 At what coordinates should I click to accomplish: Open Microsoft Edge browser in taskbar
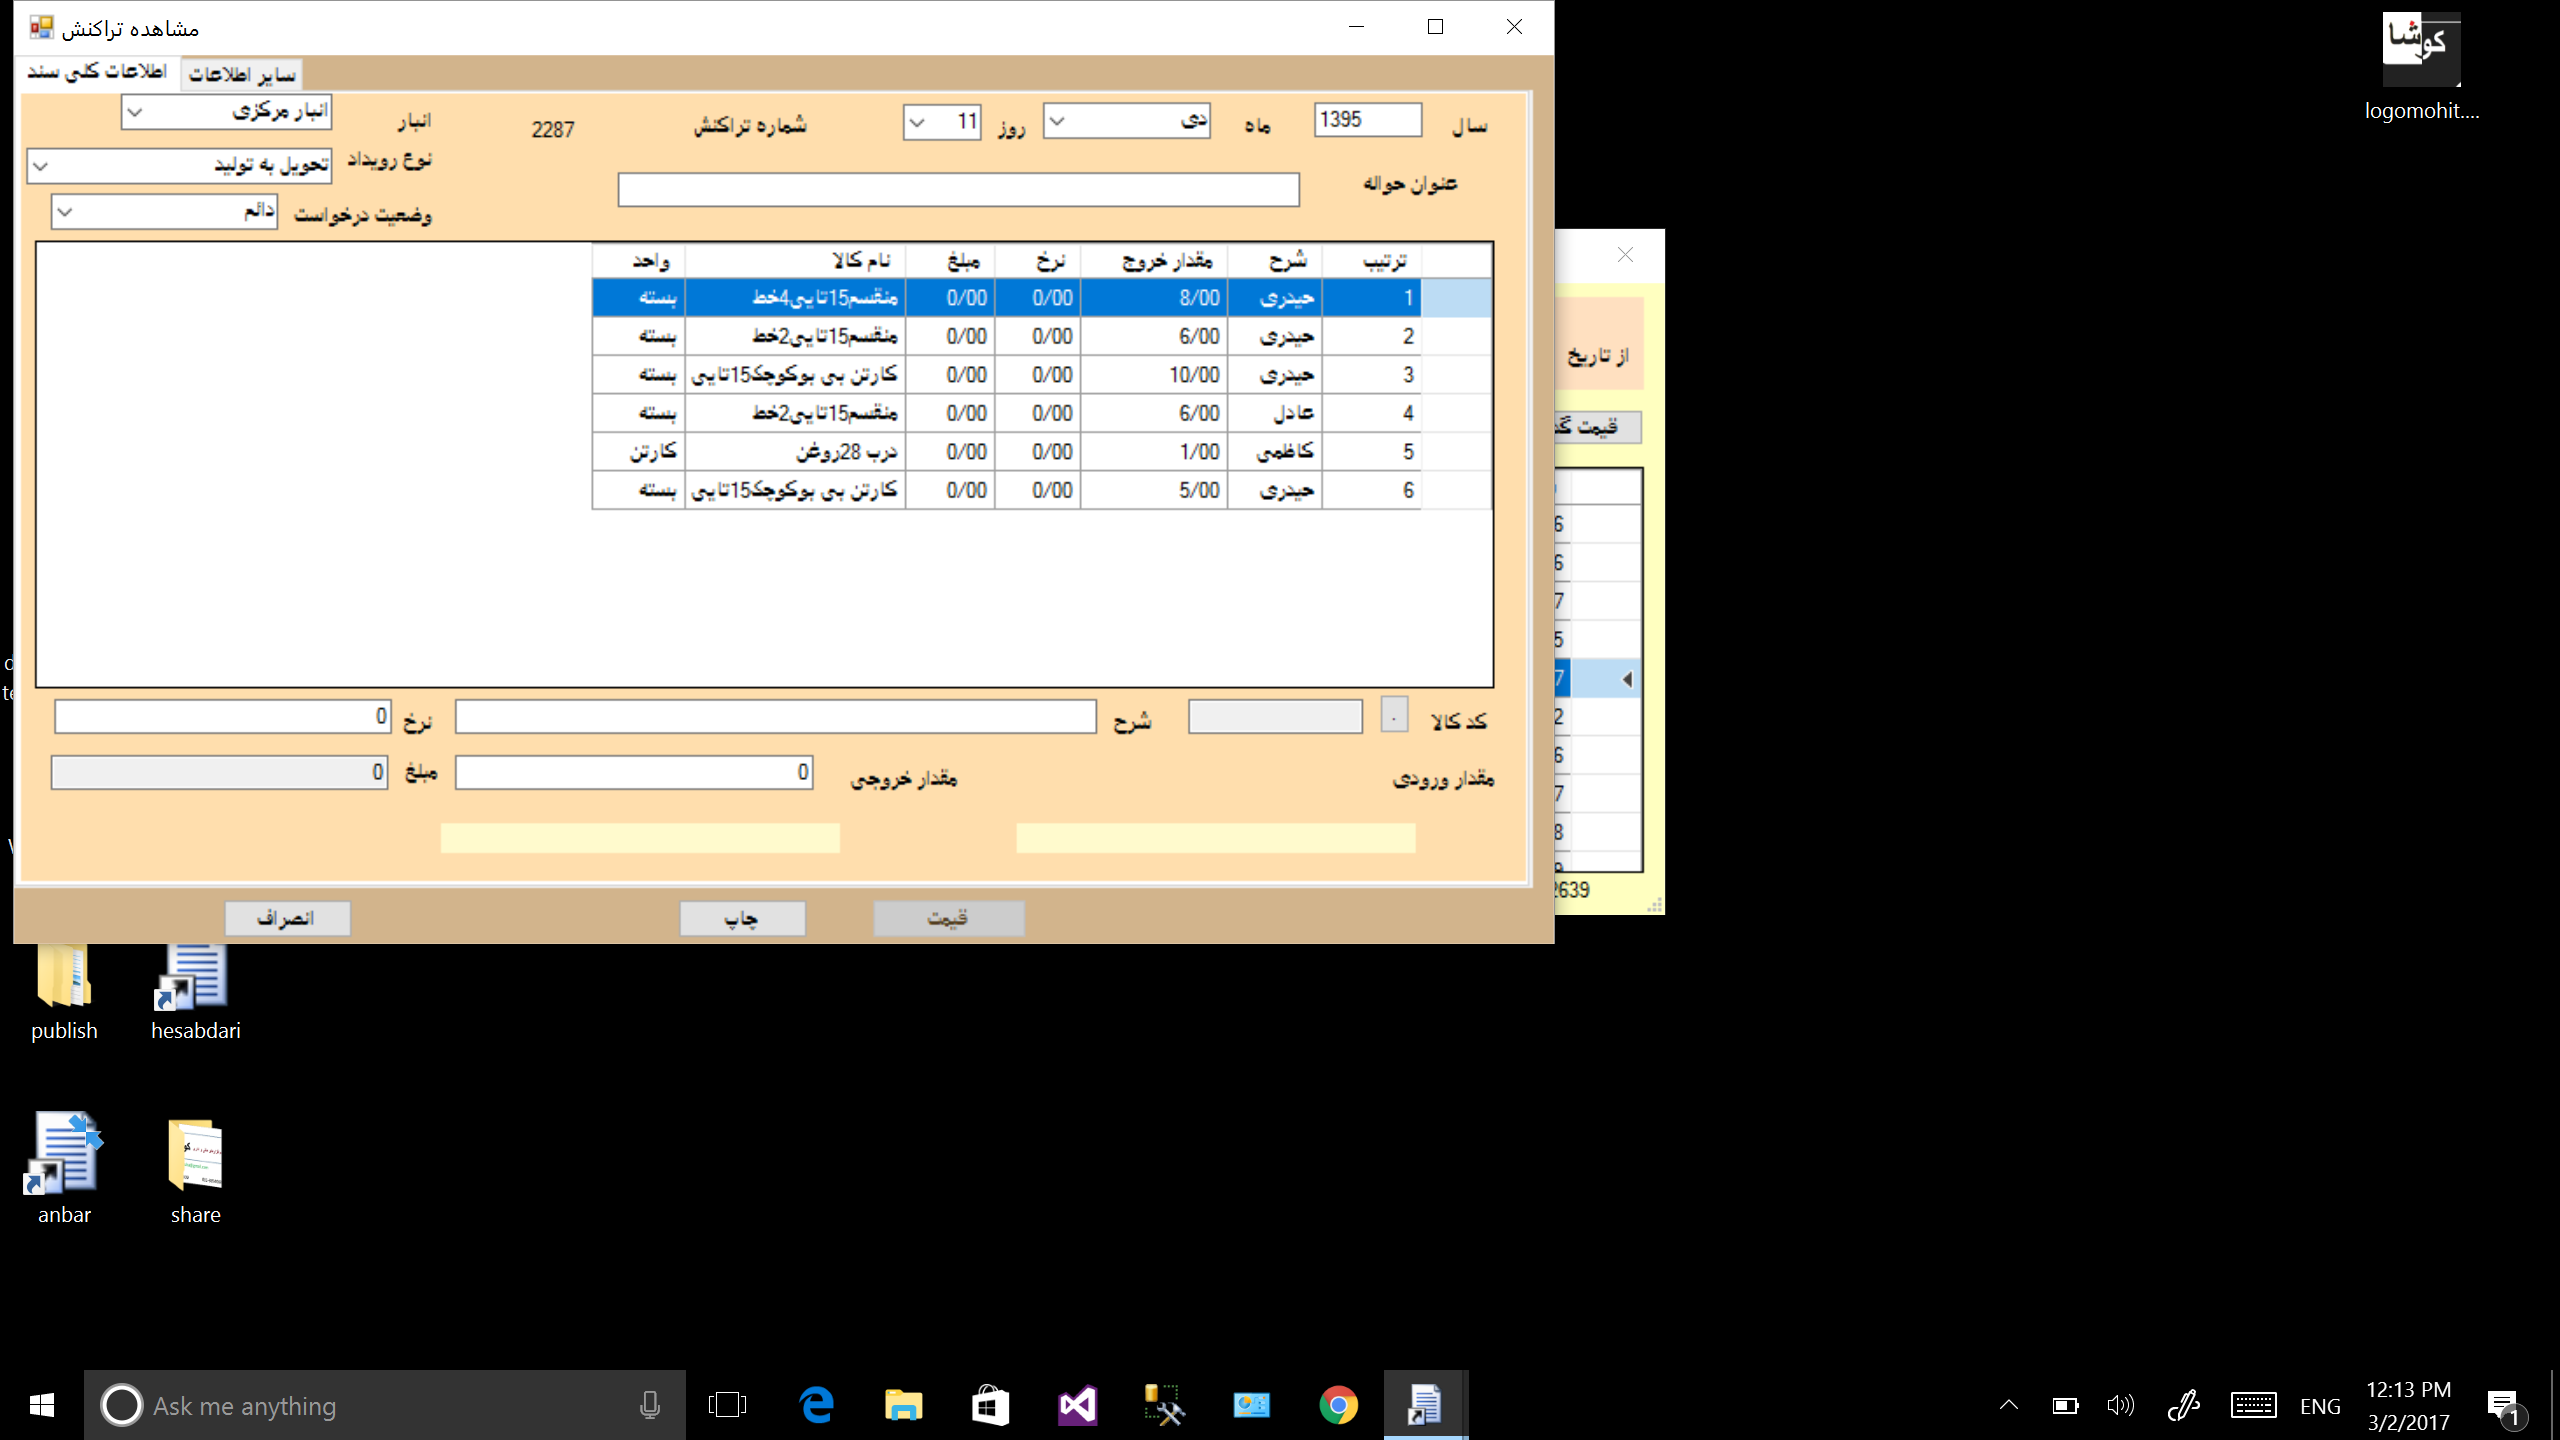817,1405
